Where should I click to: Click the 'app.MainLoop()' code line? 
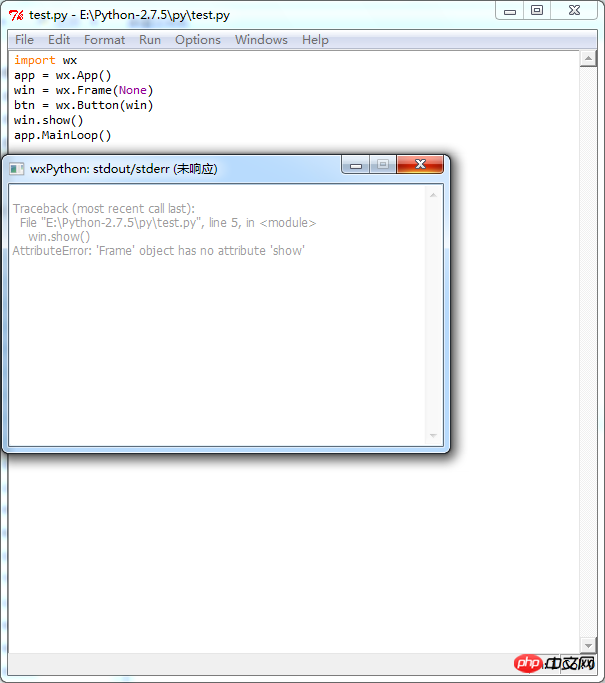pos(63,135)
